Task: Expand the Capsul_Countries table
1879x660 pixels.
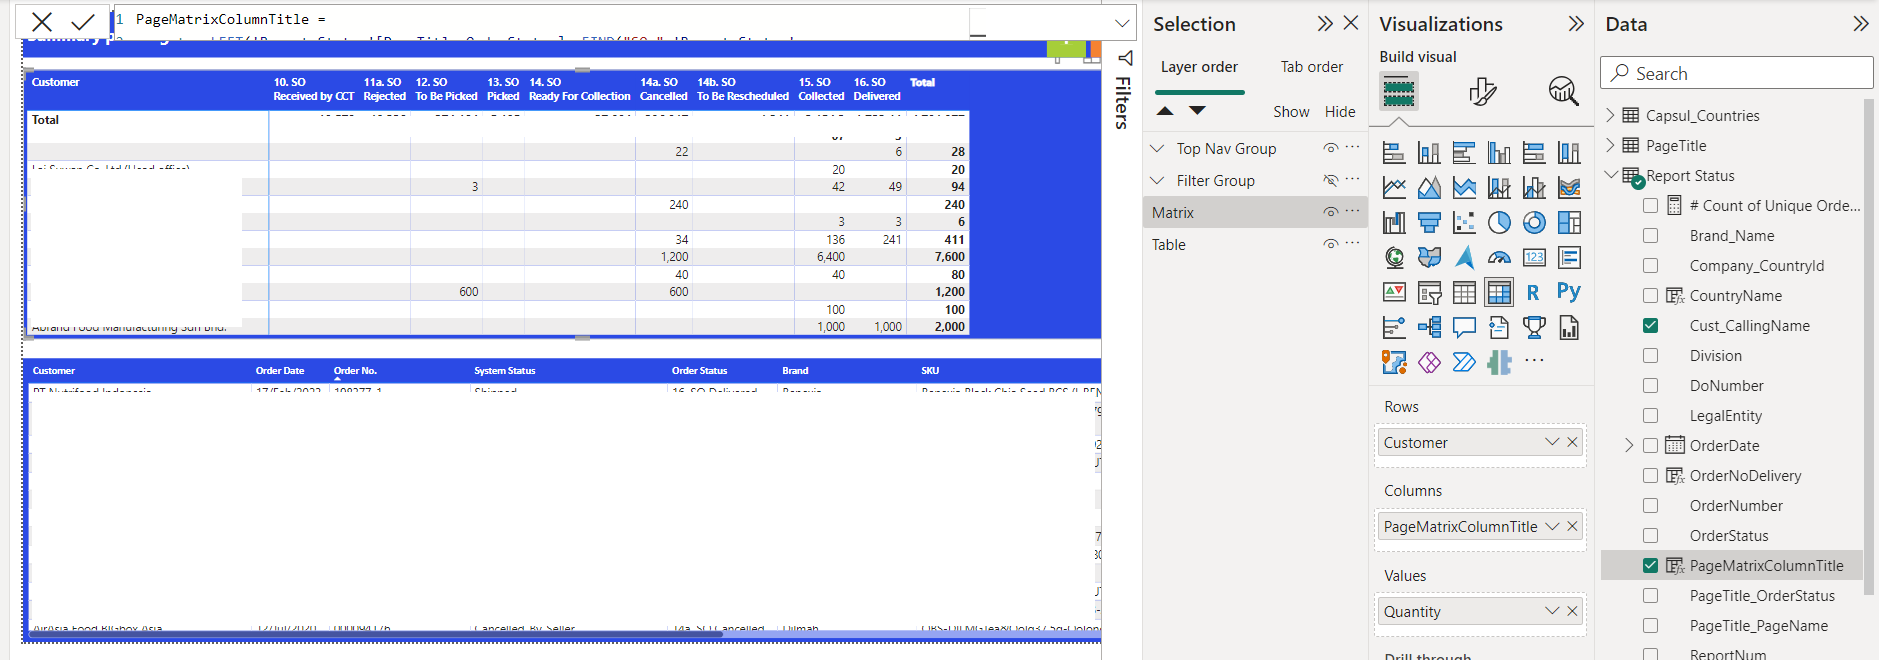Action: pyautogui.click(x=1610, y=115)
